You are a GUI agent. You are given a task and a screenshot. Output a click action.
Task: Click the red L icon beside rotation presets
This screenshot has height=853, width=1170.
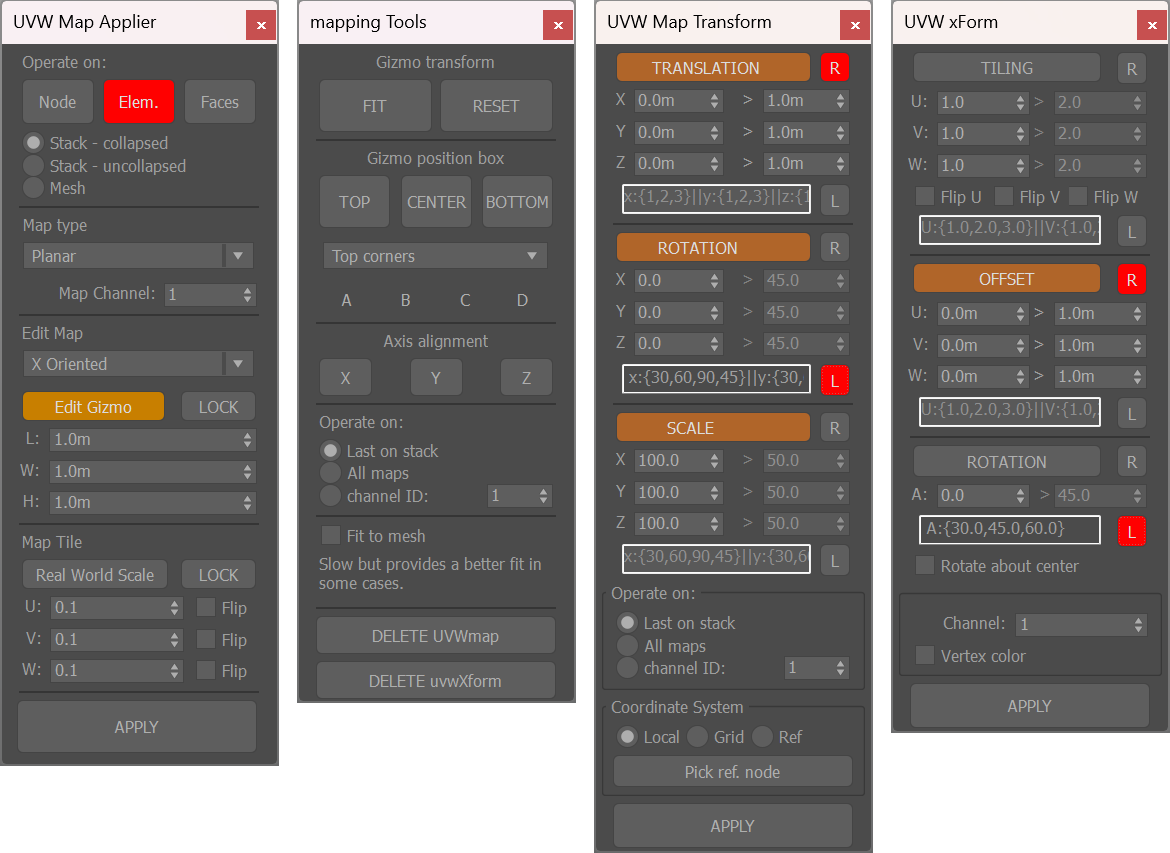(835, 378)
